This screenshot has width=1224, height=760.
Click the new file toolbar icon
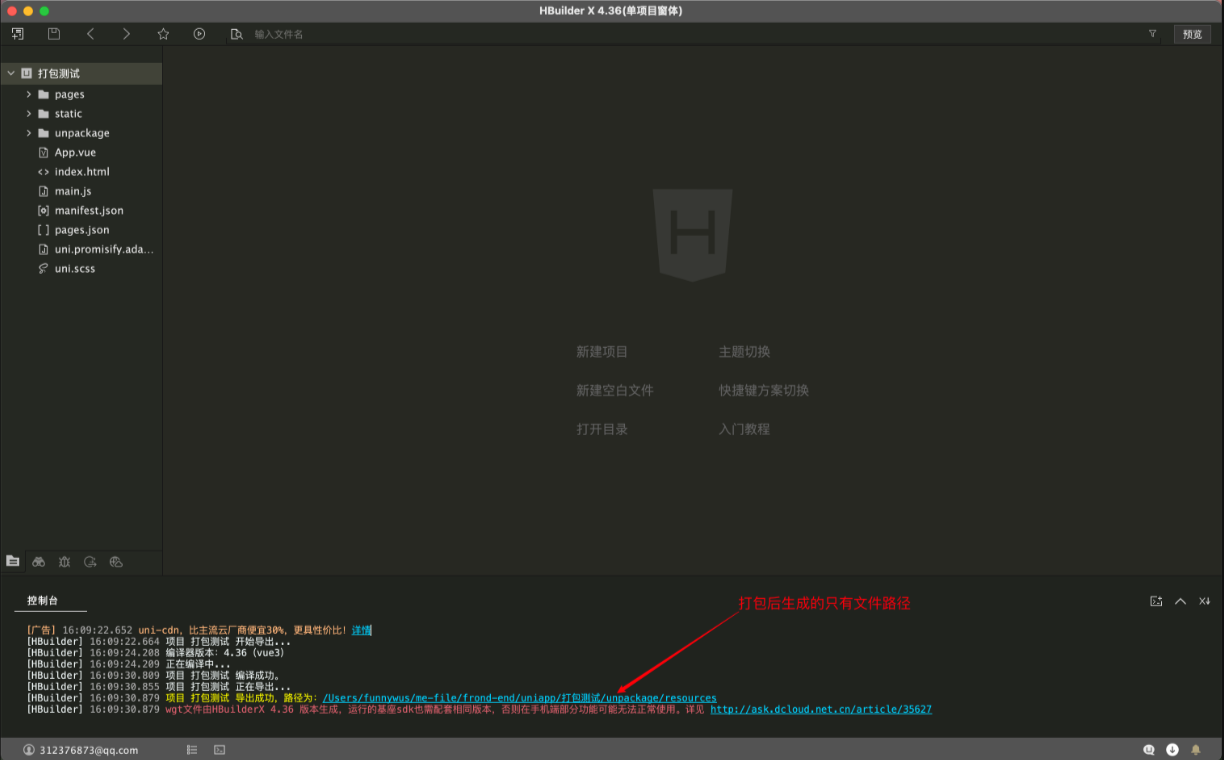point(18,34)
